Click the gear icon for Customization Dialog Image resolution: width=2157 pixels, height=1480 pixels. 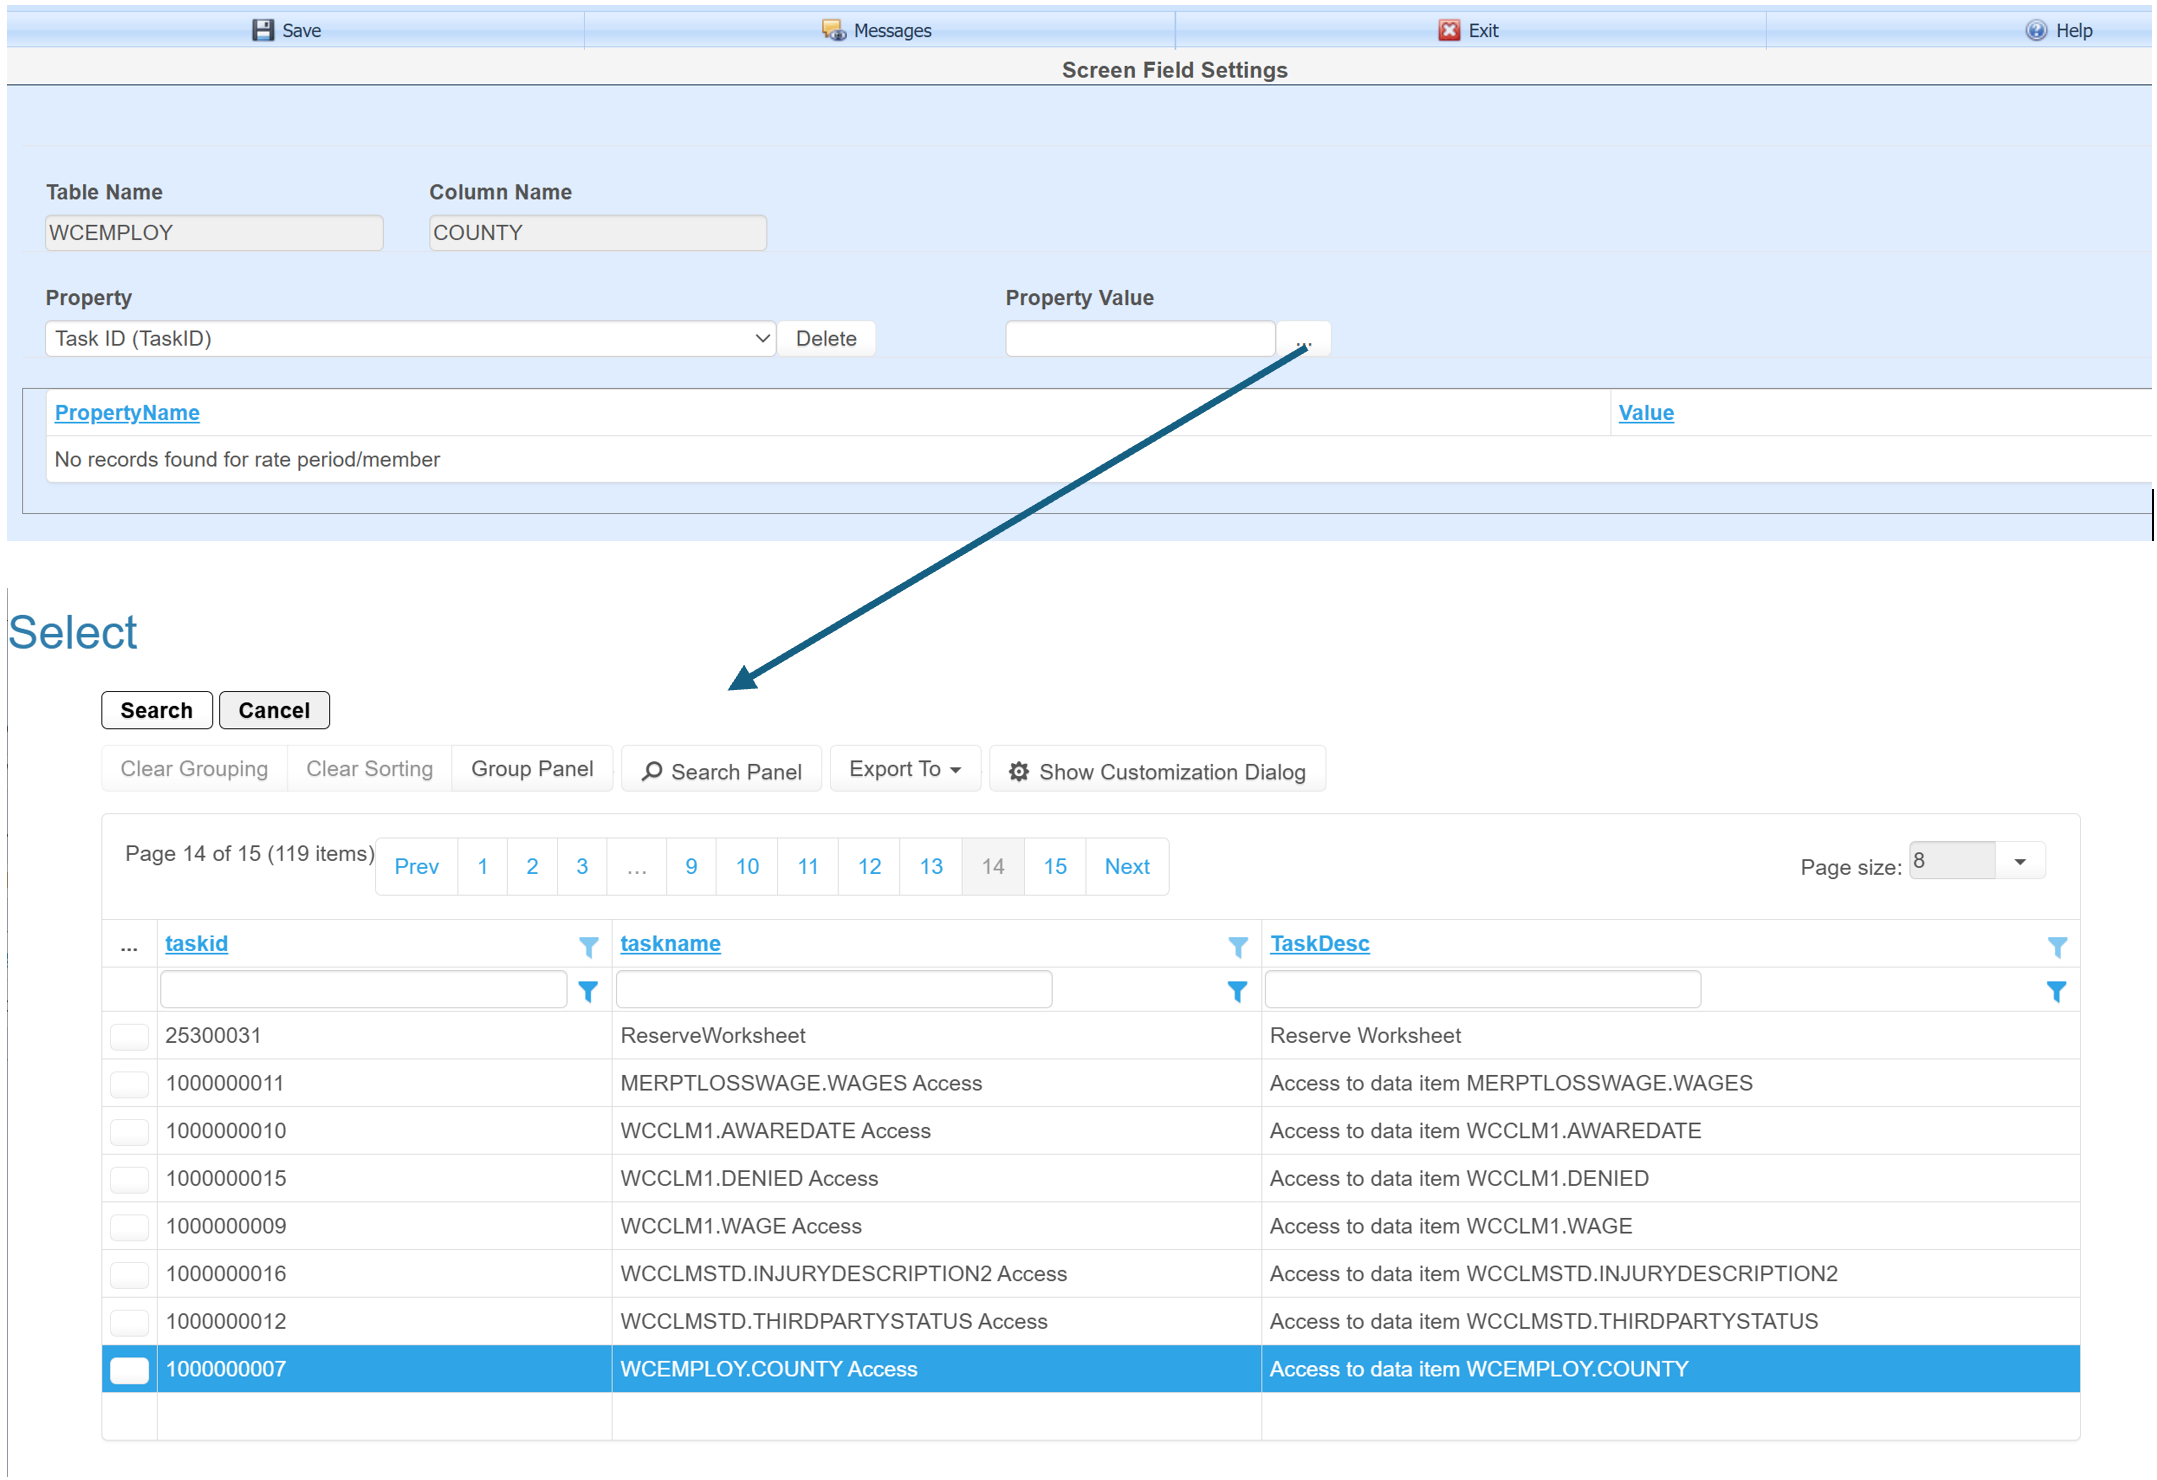[1018, 772]
